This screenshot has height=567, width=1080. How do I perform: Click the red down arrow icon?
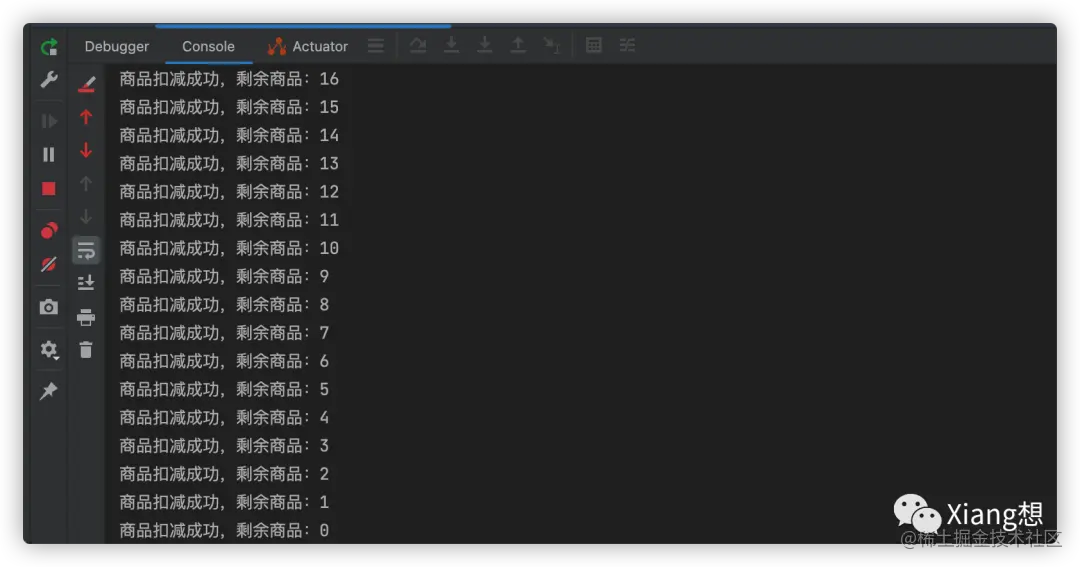point(86,150)
